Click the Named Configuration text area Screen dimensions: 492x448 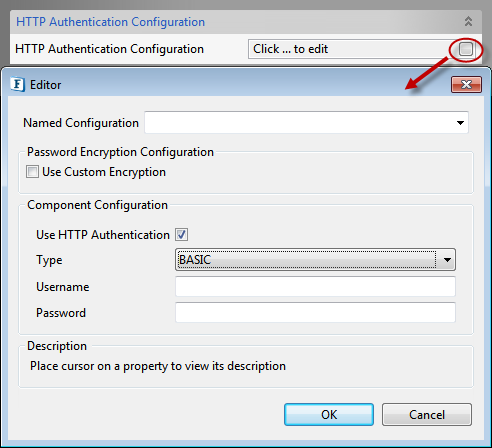299,123
